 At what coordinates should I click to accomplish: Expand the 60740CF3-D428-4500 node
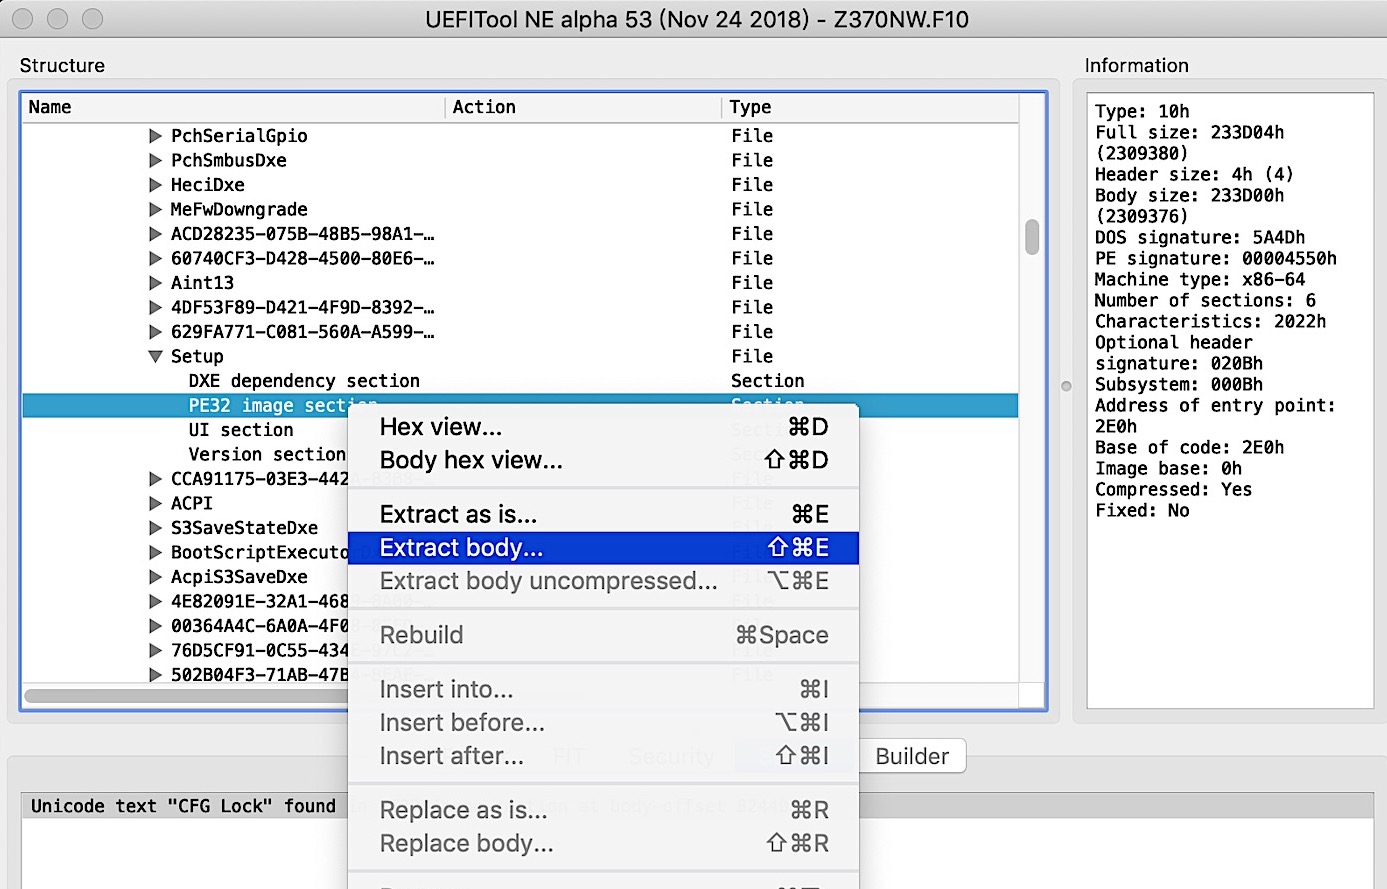click(x=155, y=258)
